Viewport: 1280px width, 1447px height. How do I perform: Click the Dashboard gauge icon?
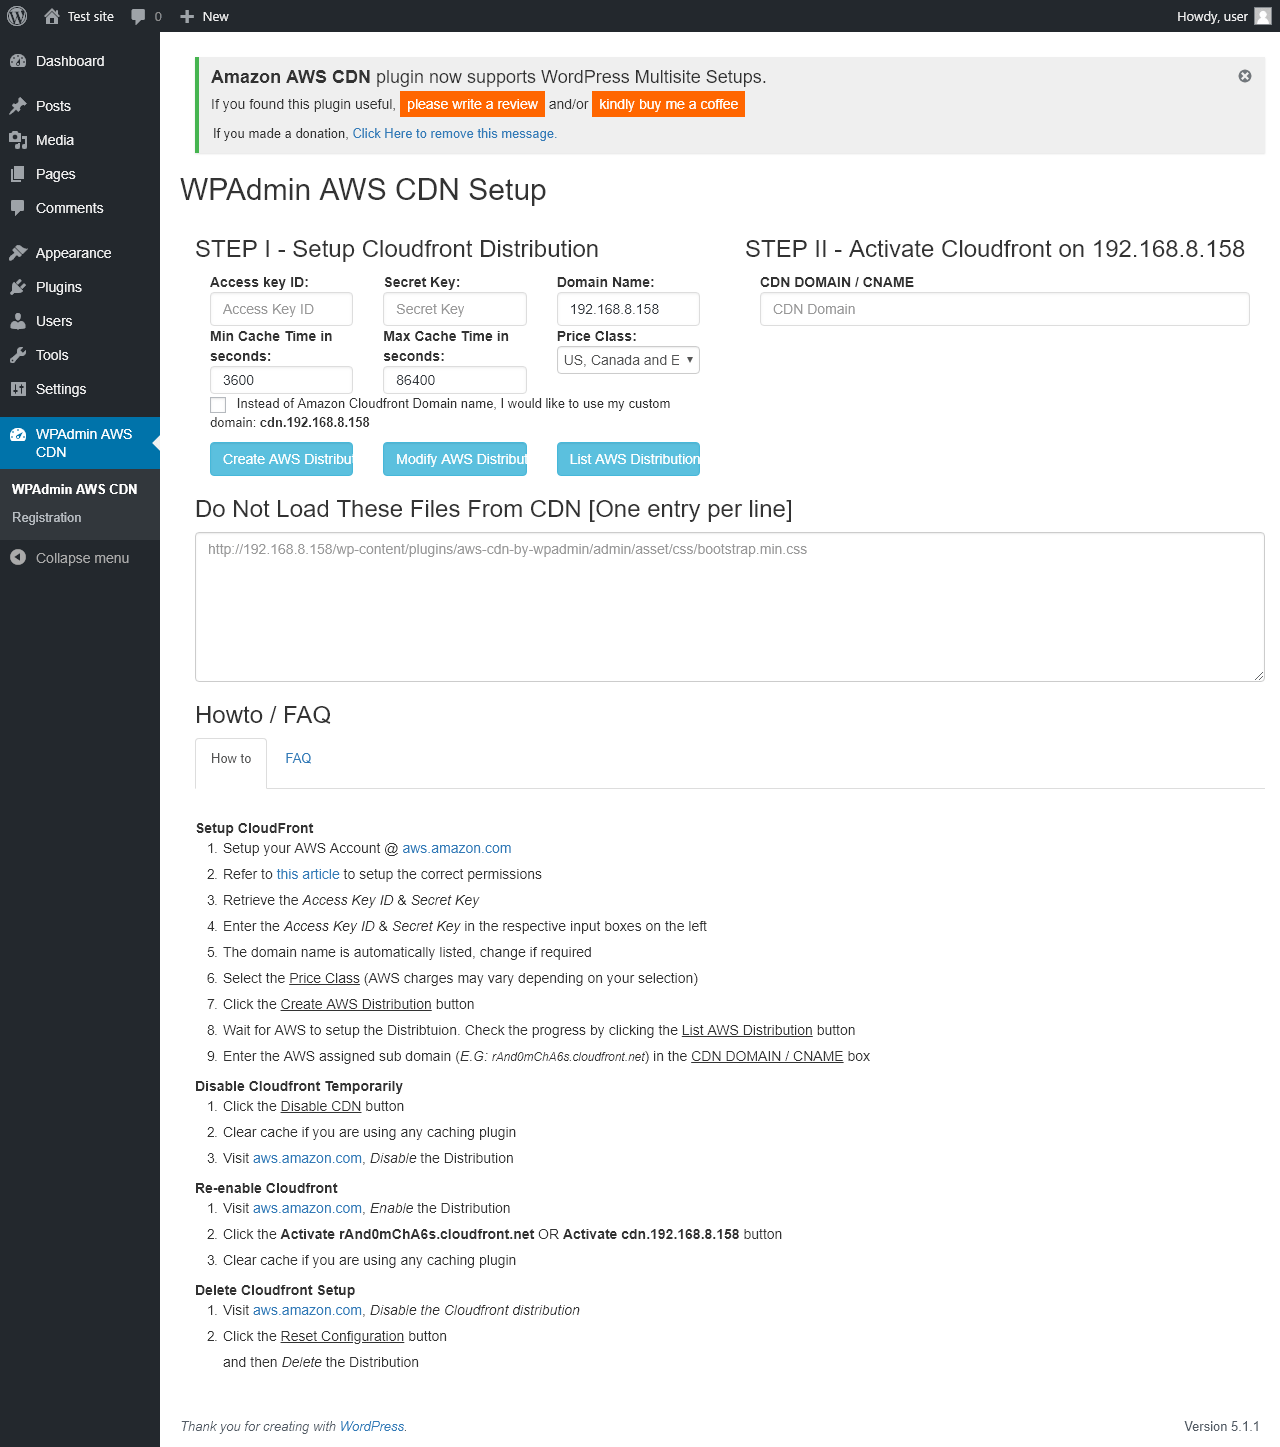point(18,61)
